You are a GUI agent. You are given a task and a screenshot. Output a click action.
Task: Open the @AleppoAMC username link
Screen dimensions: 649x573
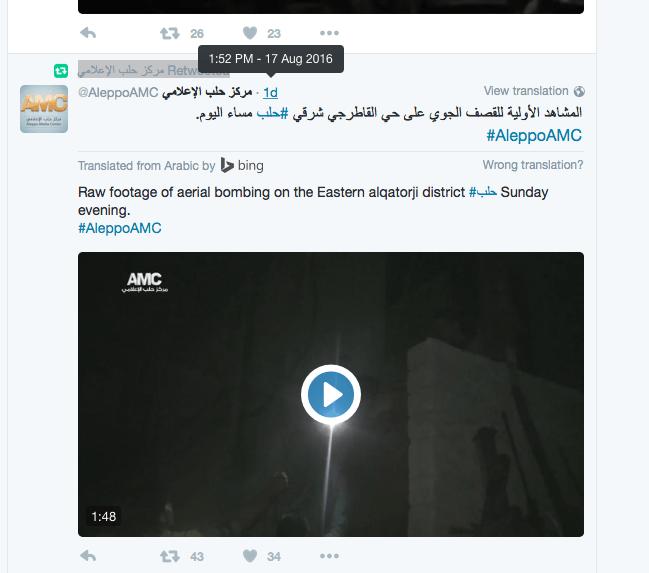pyautogui.click(x=118, y=92)
